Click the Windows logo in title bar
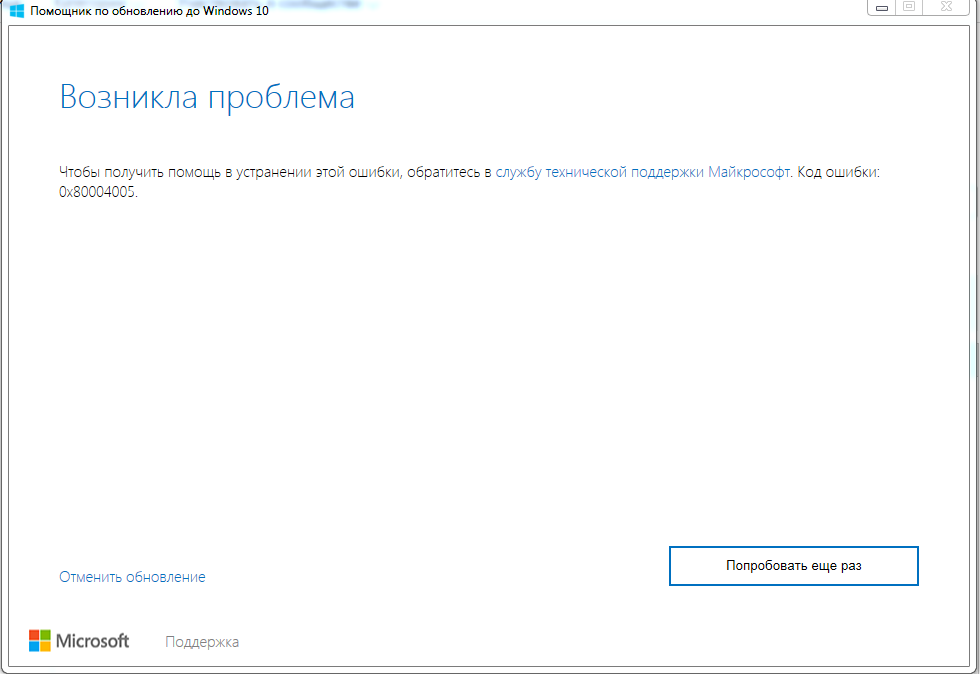 (17, 10)
